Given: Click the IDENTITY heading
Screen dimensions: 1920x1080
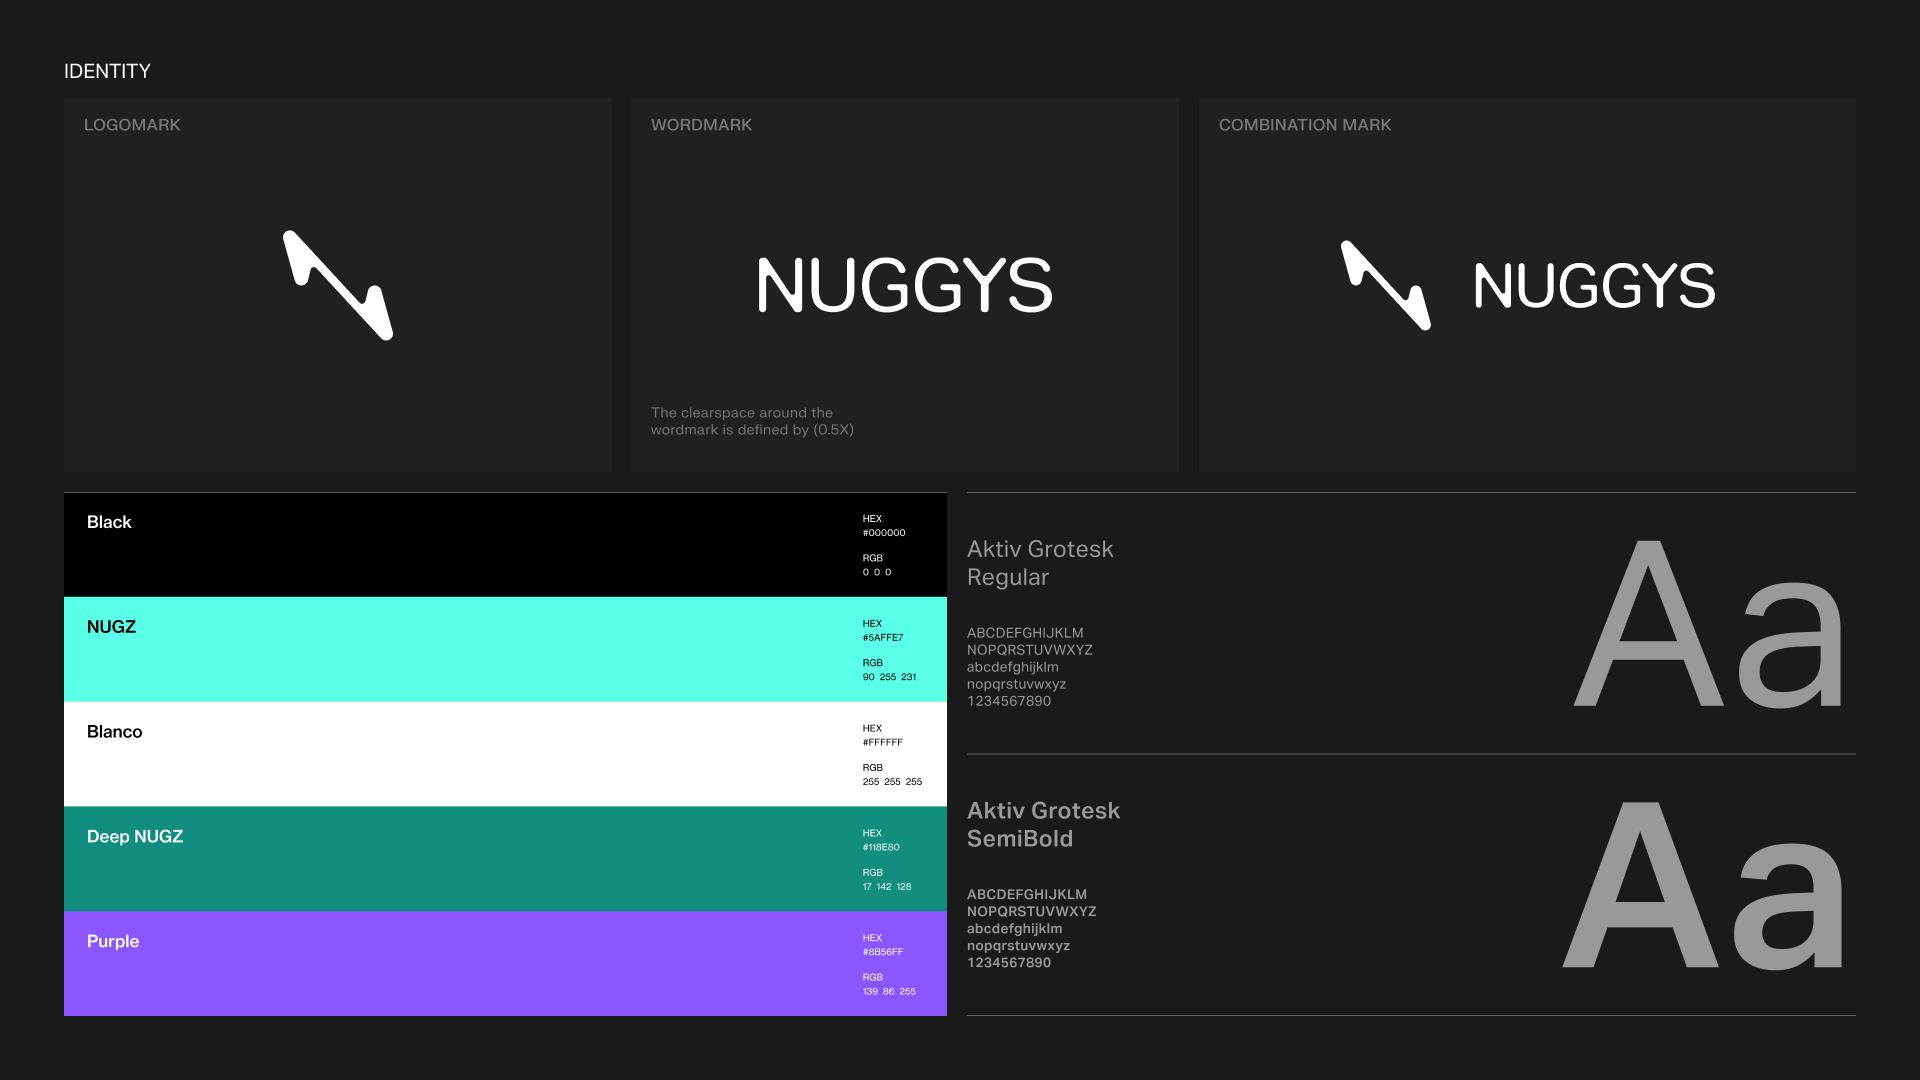Looking at the screenshot, I should (x=107, y=72).
